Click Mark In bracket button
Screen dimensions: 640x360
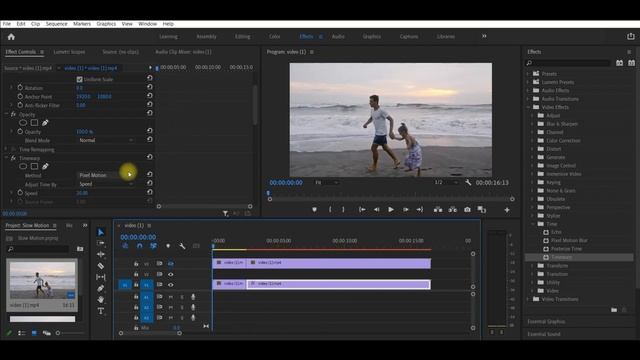point(330,209)
